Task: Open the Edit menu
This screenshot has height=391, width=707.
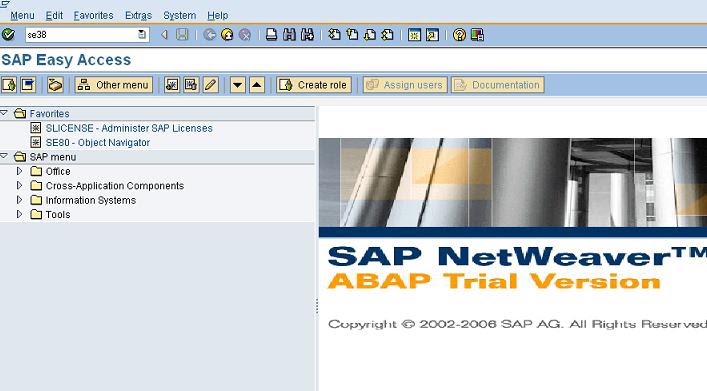Action: click(x=54, y=15)
